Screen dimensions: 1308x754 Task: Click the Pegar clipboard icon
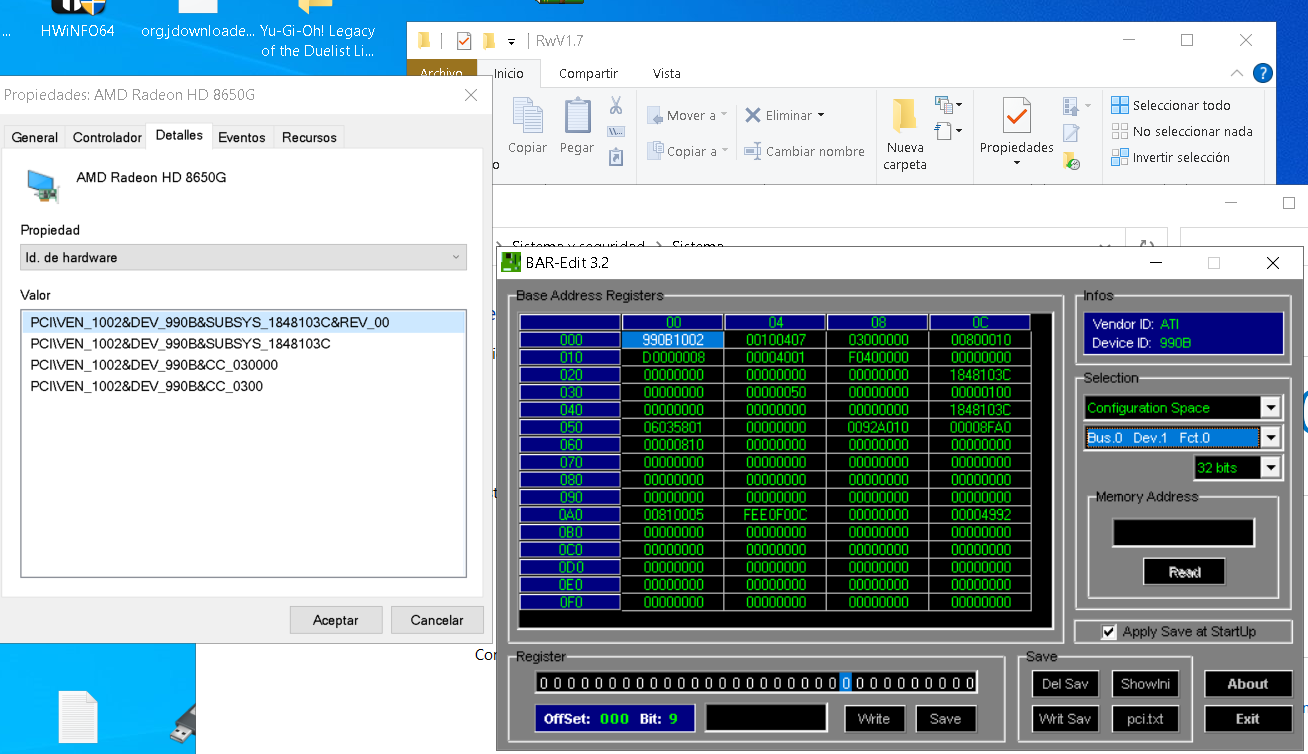(x=577, y=116)
